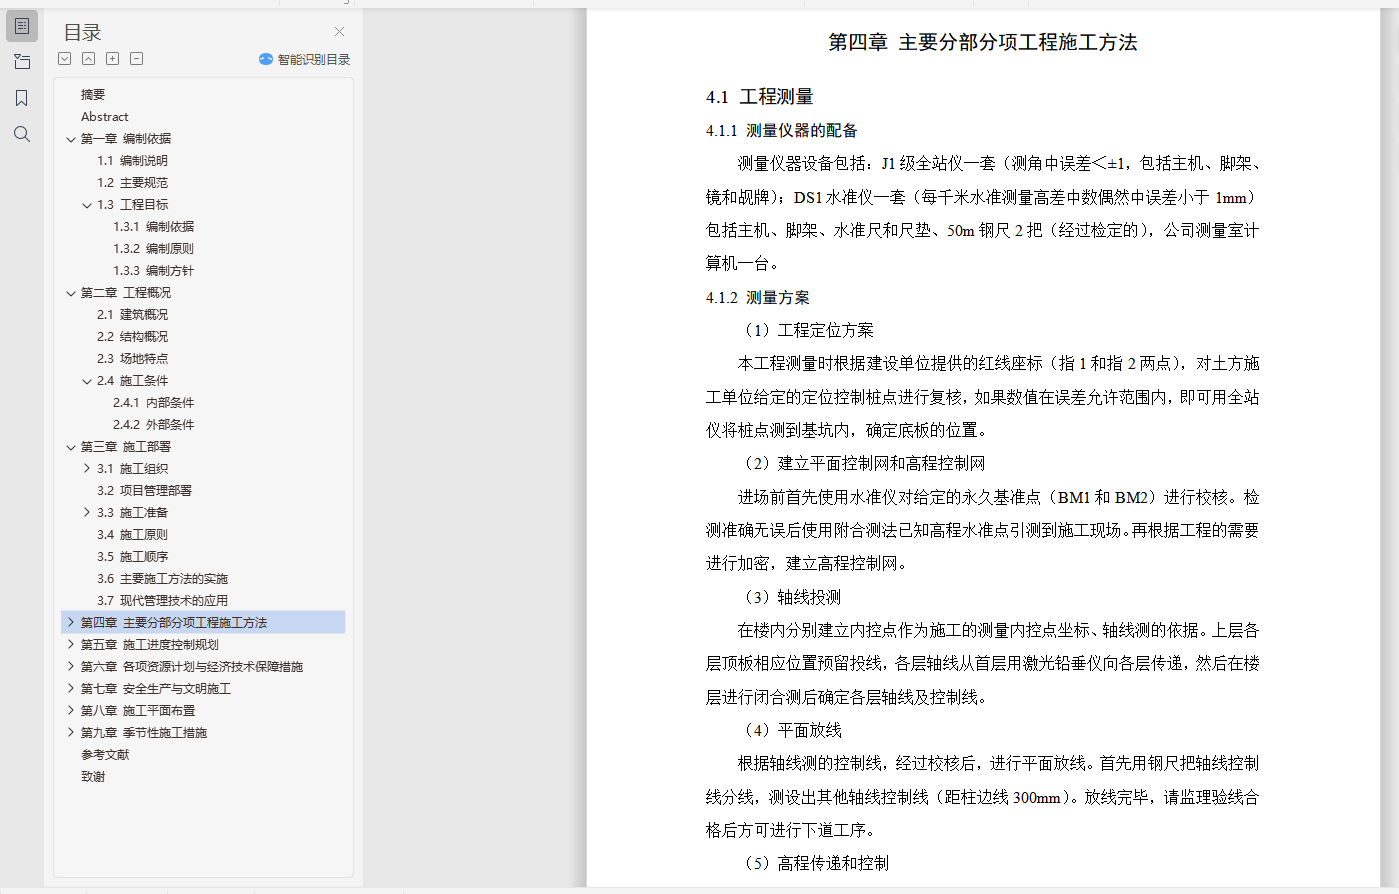Click the up-chevron box icon under 目录 title
Screen dimensions: 1399x894
[x=89, y=59]
